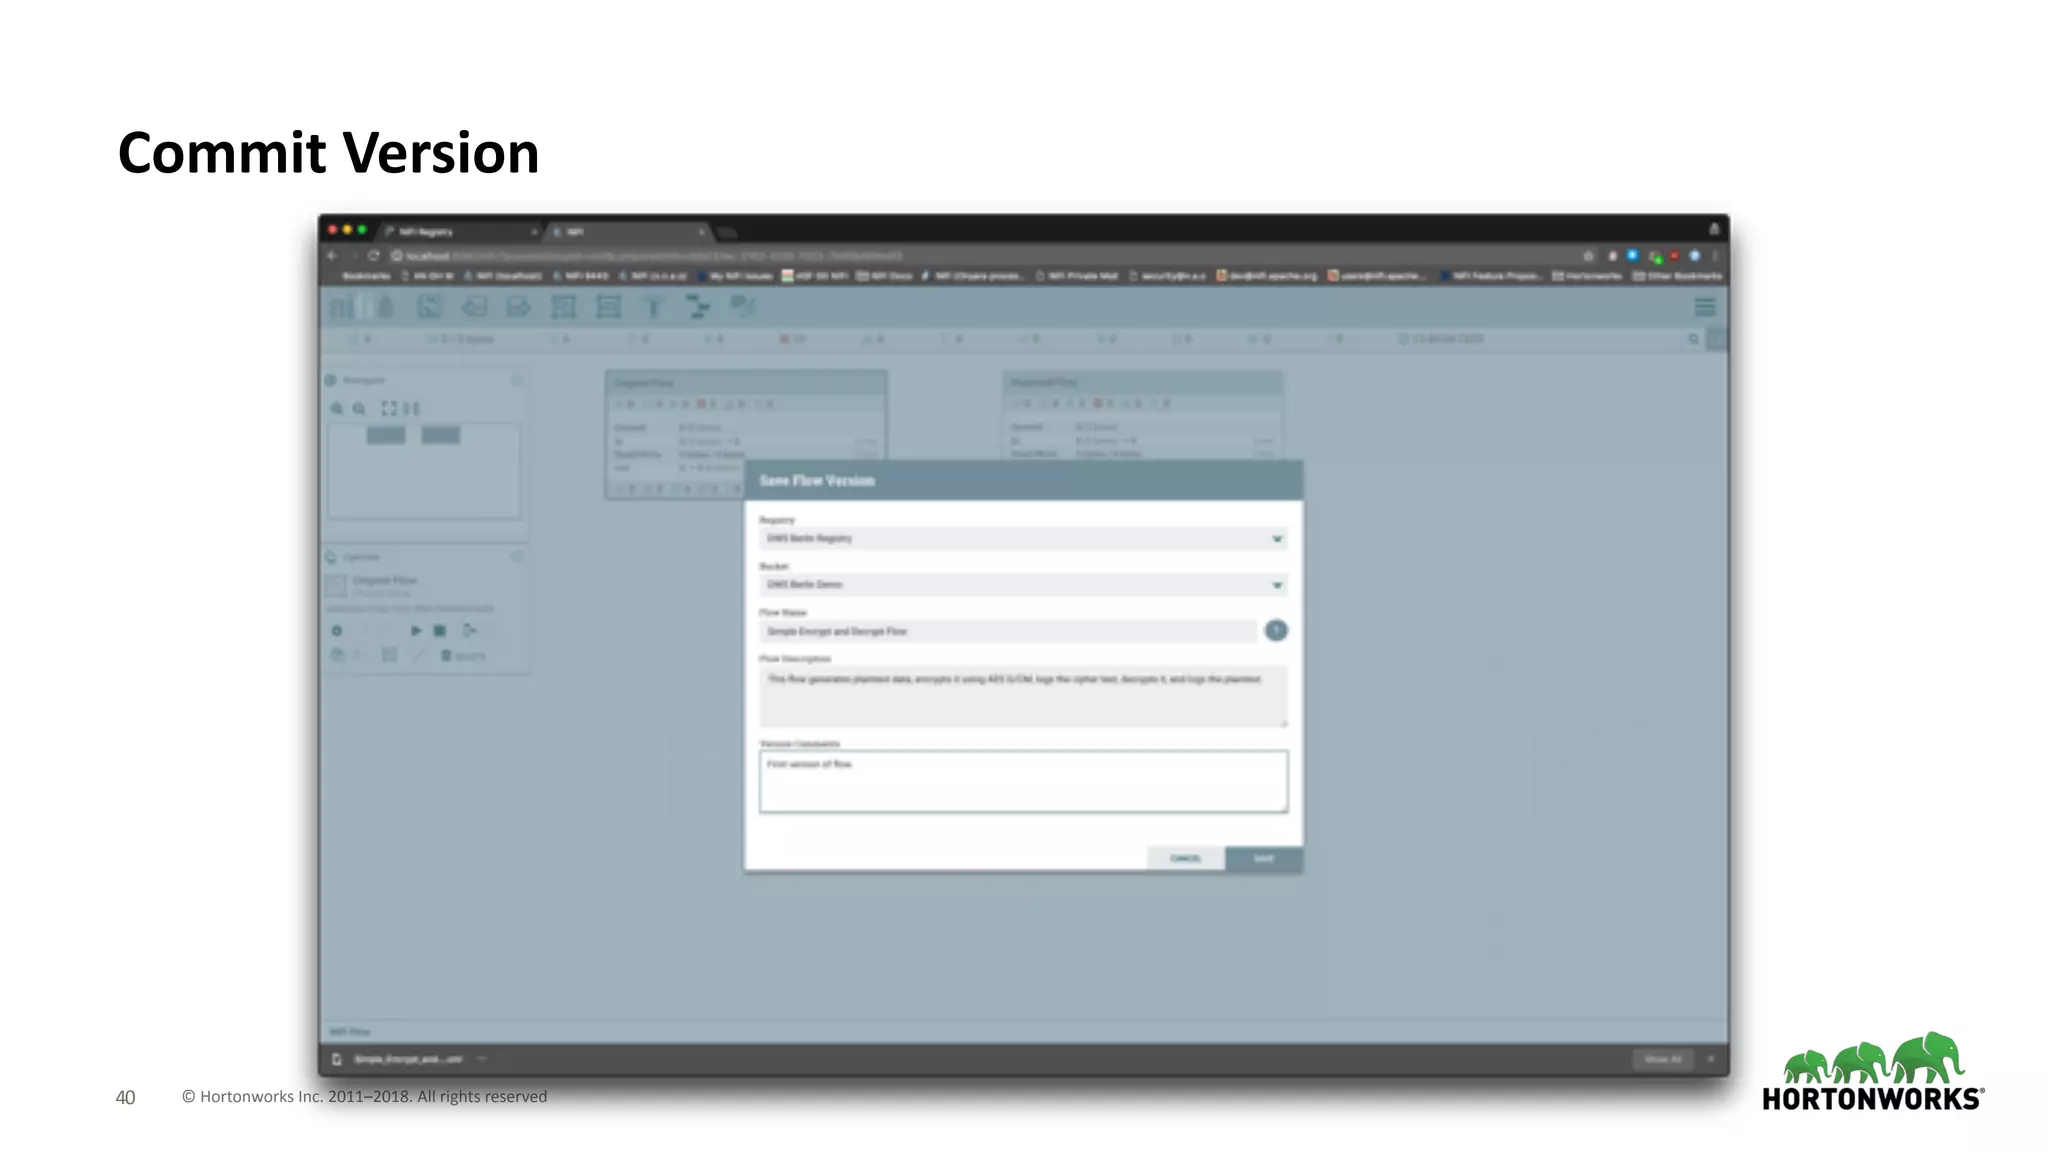Click the fit-to-screen icon in Navigate panel

(389, 409)
